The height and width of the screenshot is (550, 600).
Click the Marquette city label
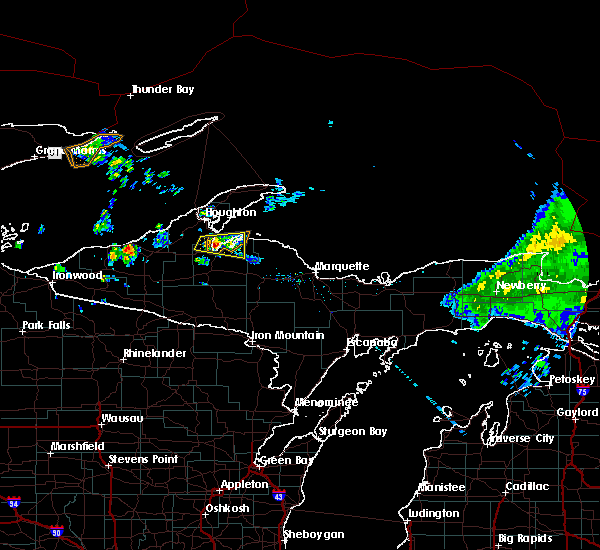coord(342,266)
